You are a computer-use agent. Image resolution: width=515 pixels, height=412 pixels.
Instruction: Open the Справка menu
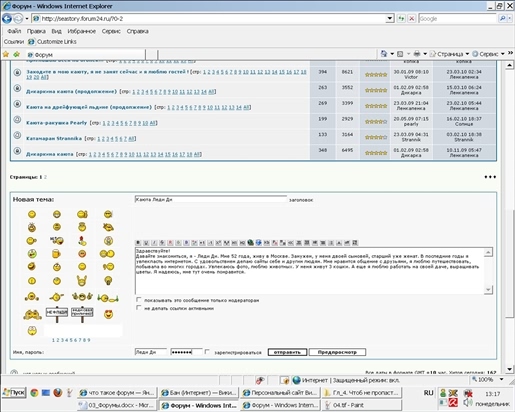click(137, 31)
